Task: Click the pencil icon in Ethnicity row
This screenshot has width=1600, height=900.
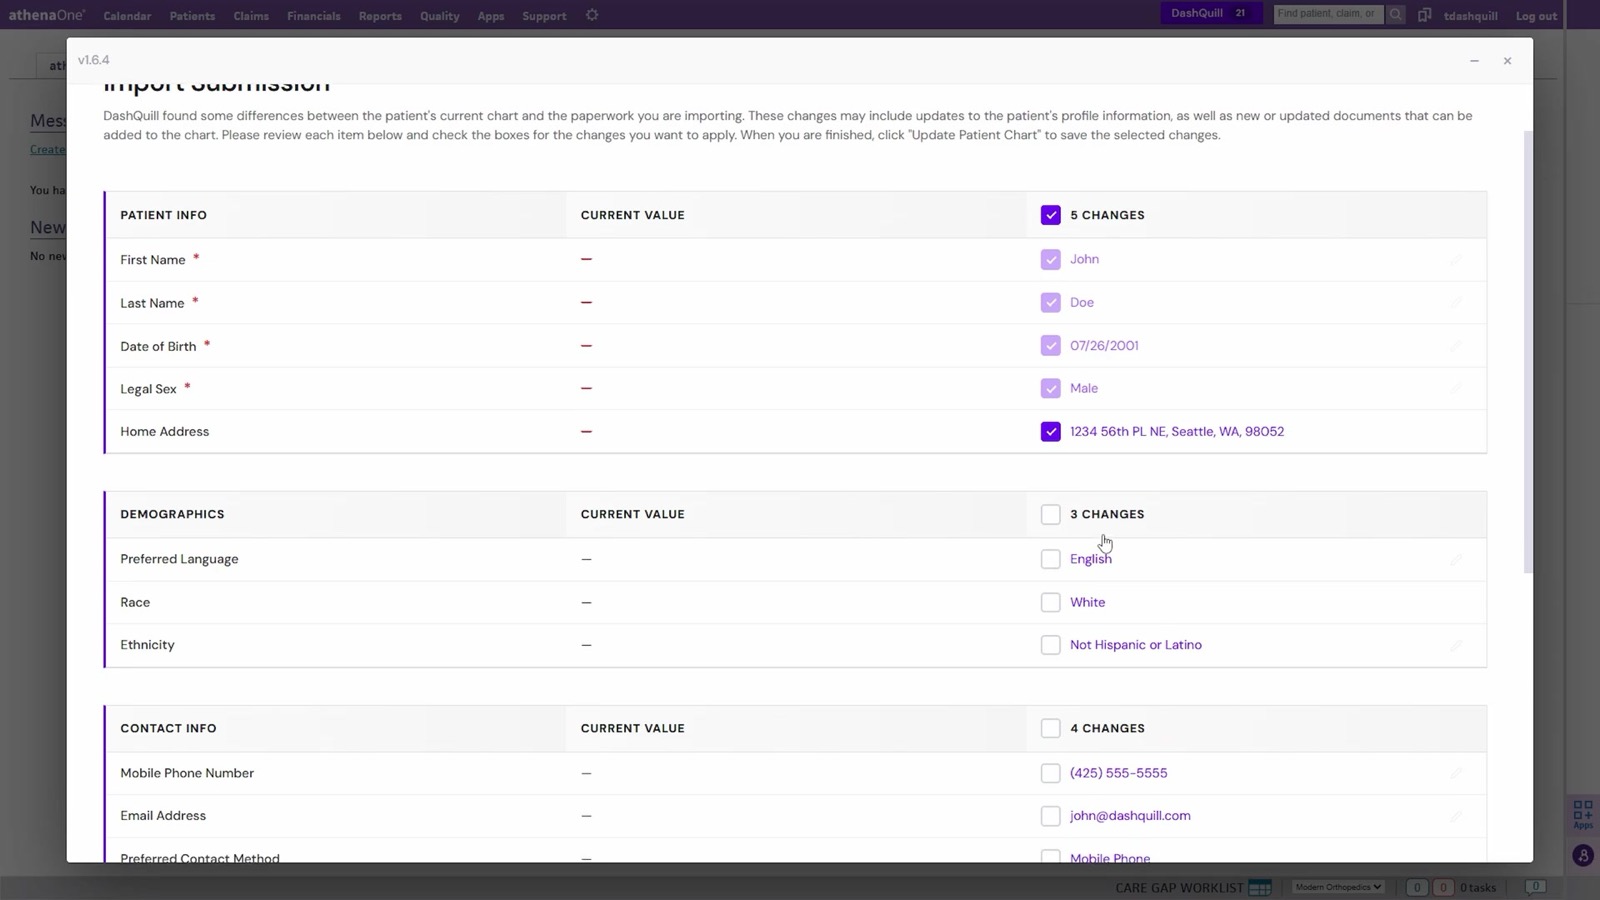Action: (x=1456, y=645)
